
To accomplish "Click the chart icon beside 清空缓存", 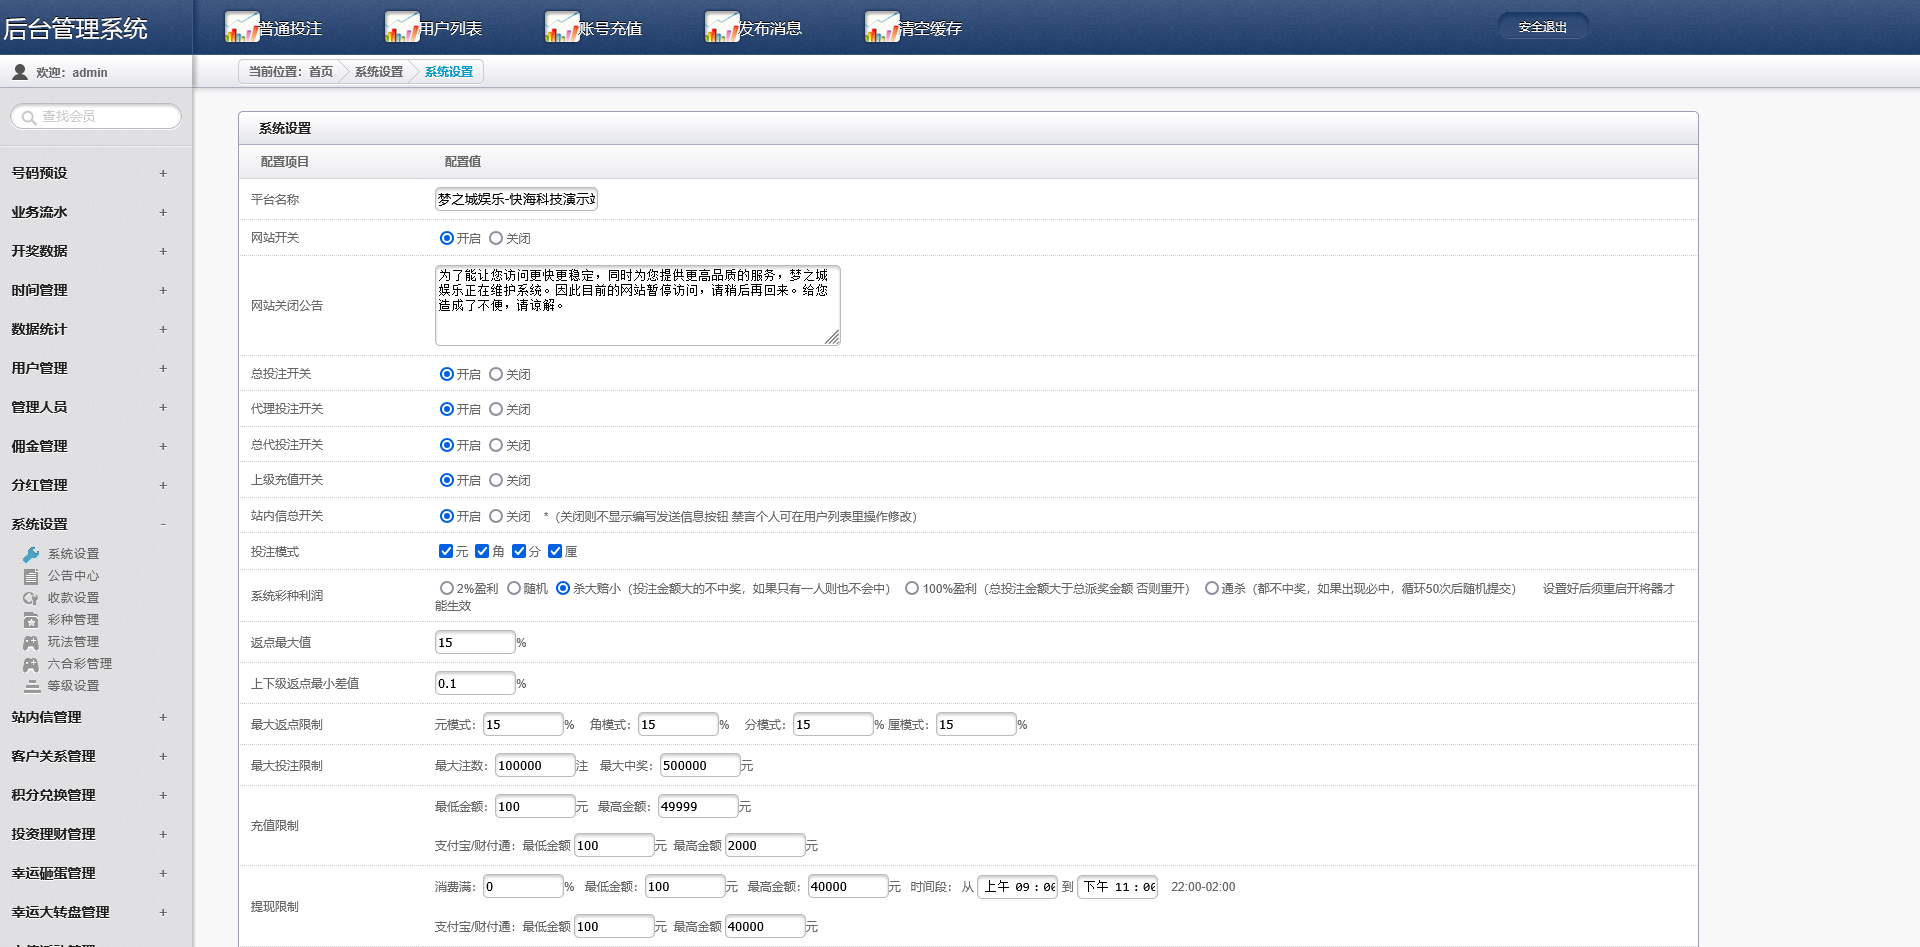I will coord(881,27).
